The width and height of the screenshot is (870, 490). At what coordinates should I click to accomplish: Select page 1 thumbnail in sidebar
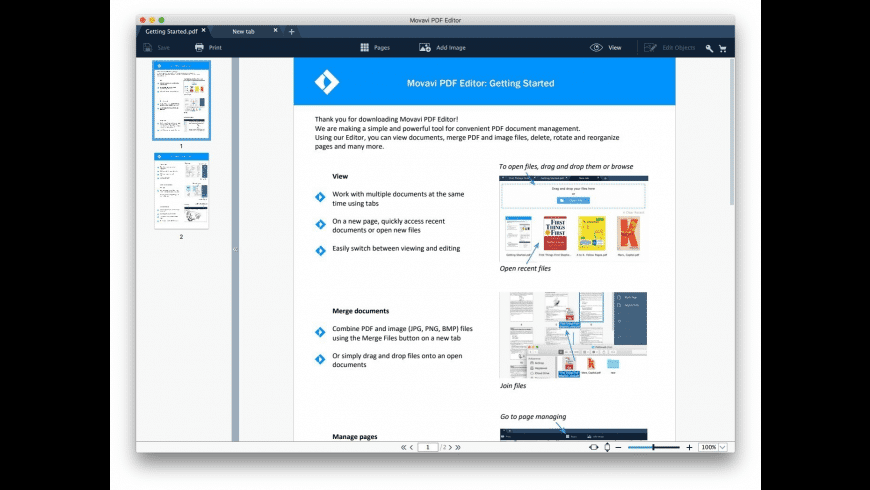[181, 100]
